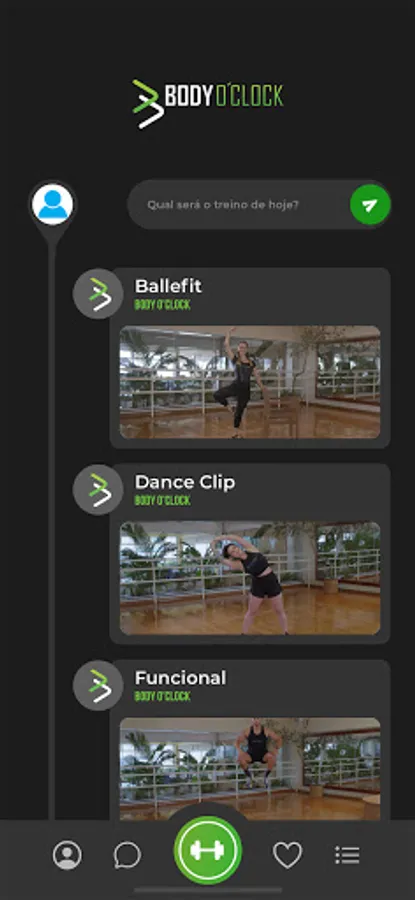
Task: Select the Funcional title text
Action: click(x=180, y=678)
